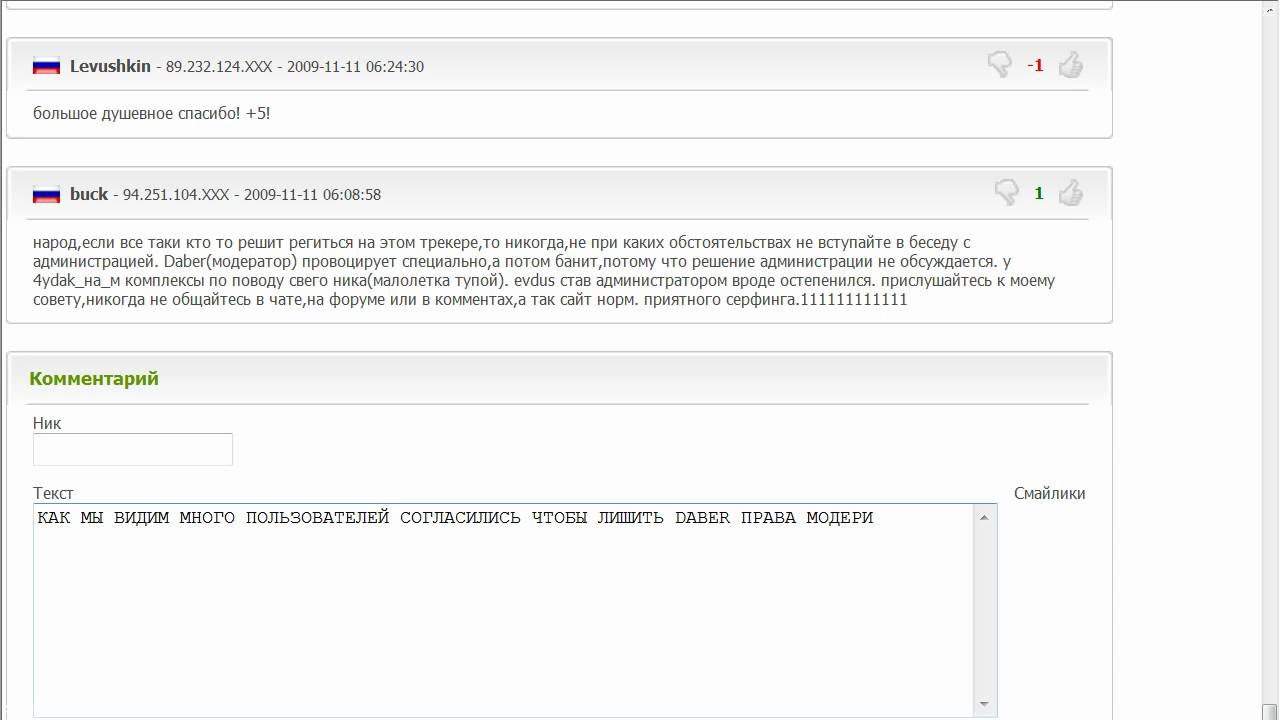Click thumbs up on buck's comment
Image resolution: width=1280 pixels, height=720 pixels.
pyautogui.click(x=1071, y=192)
